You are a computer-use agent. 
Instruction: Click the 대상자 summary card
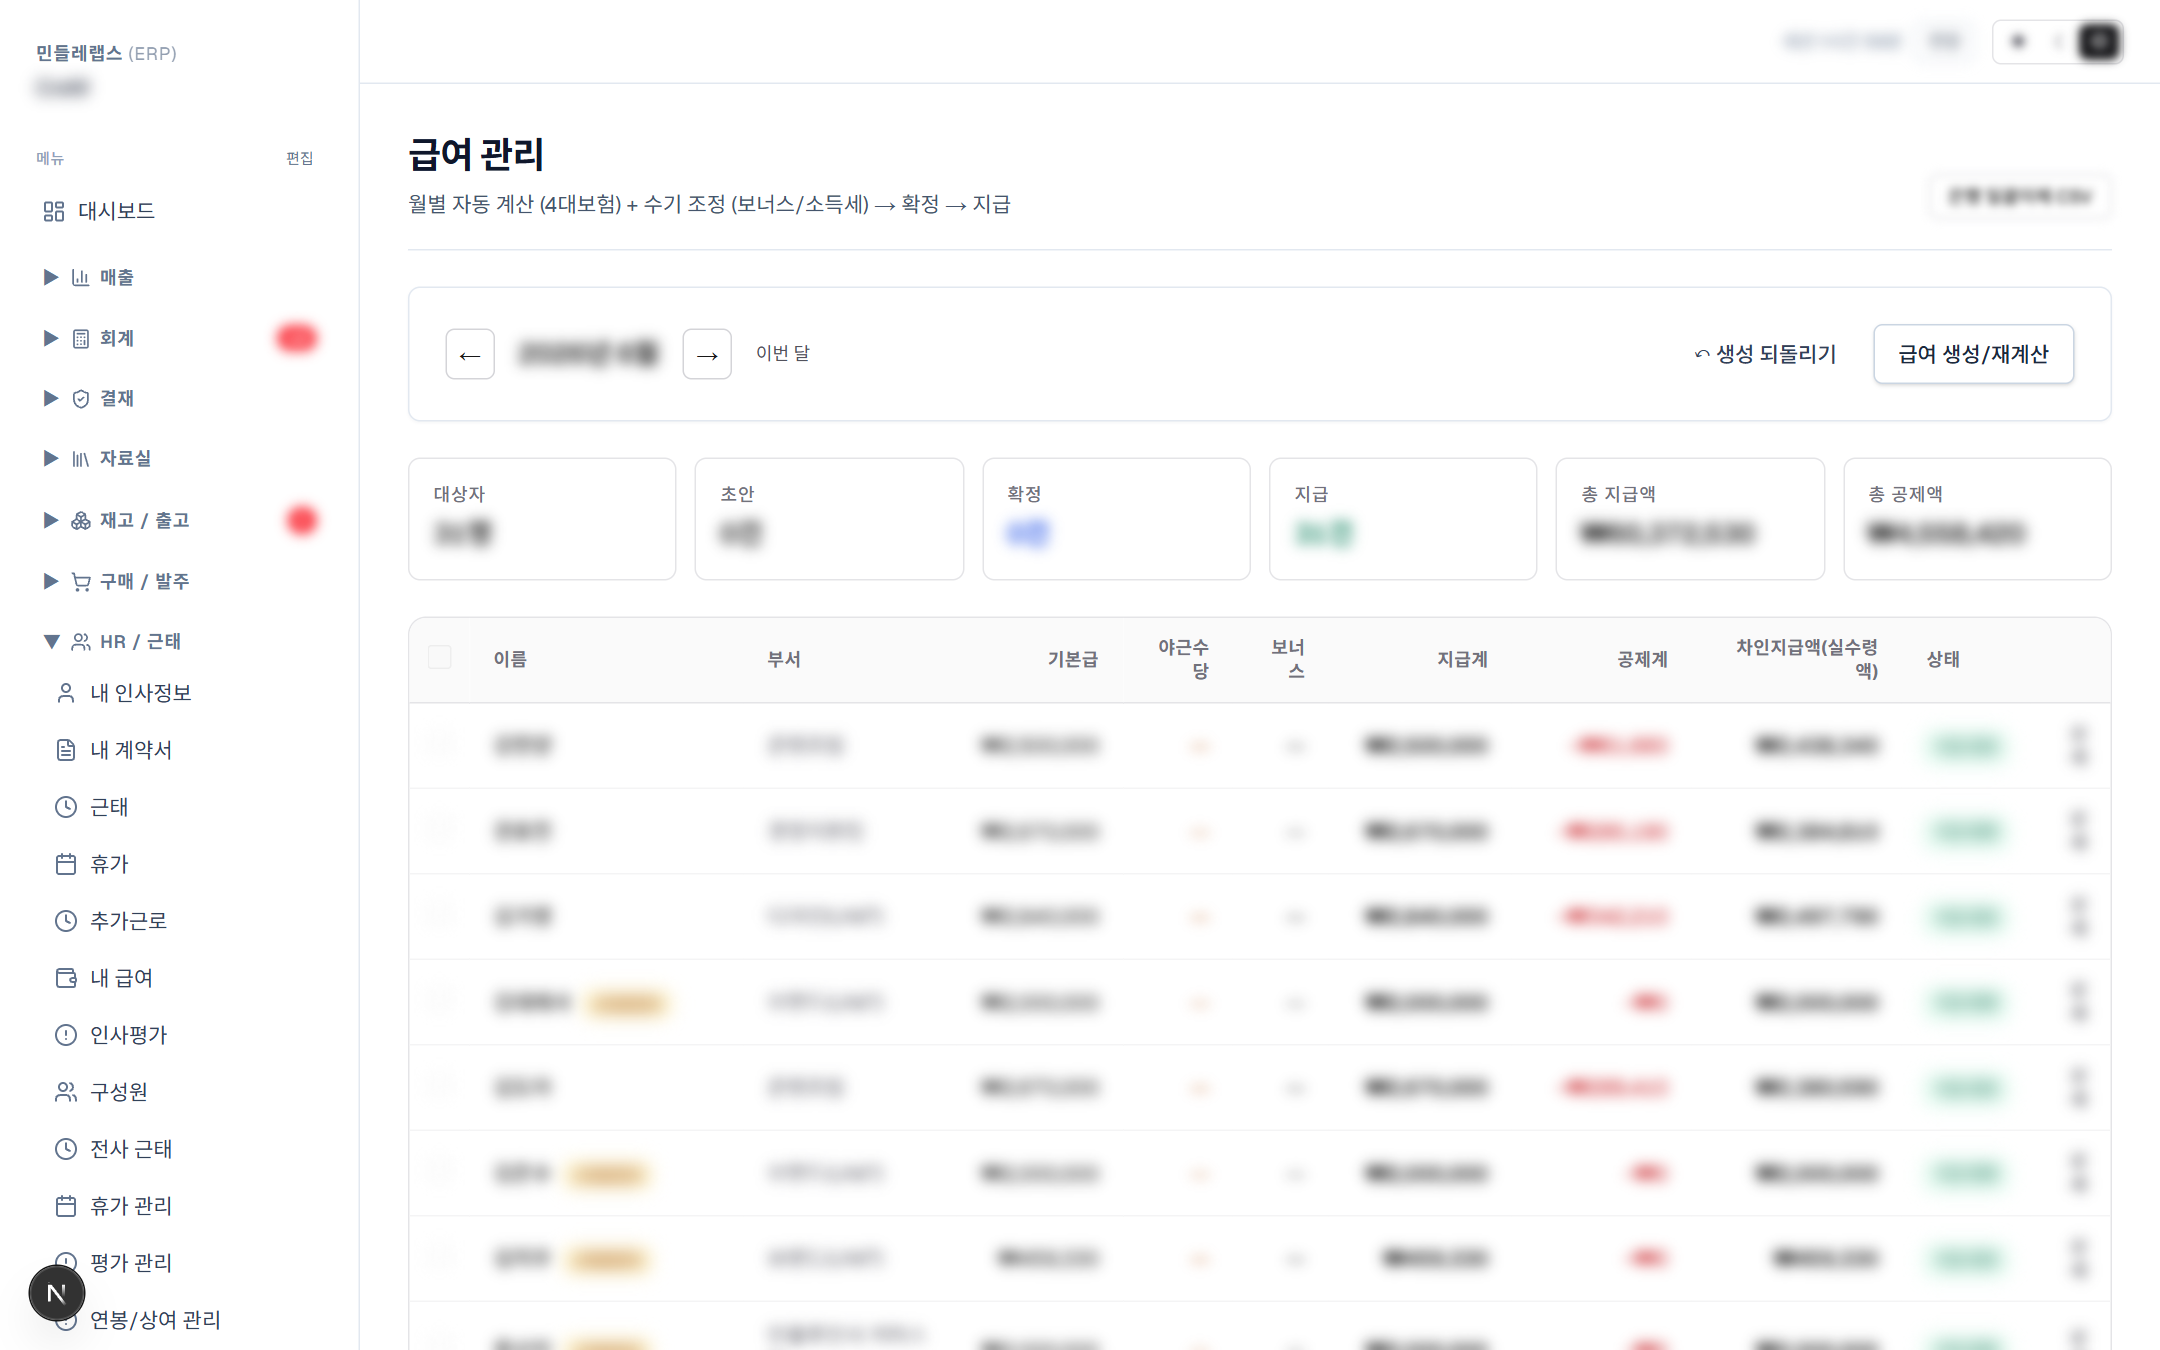pos(542,519)
